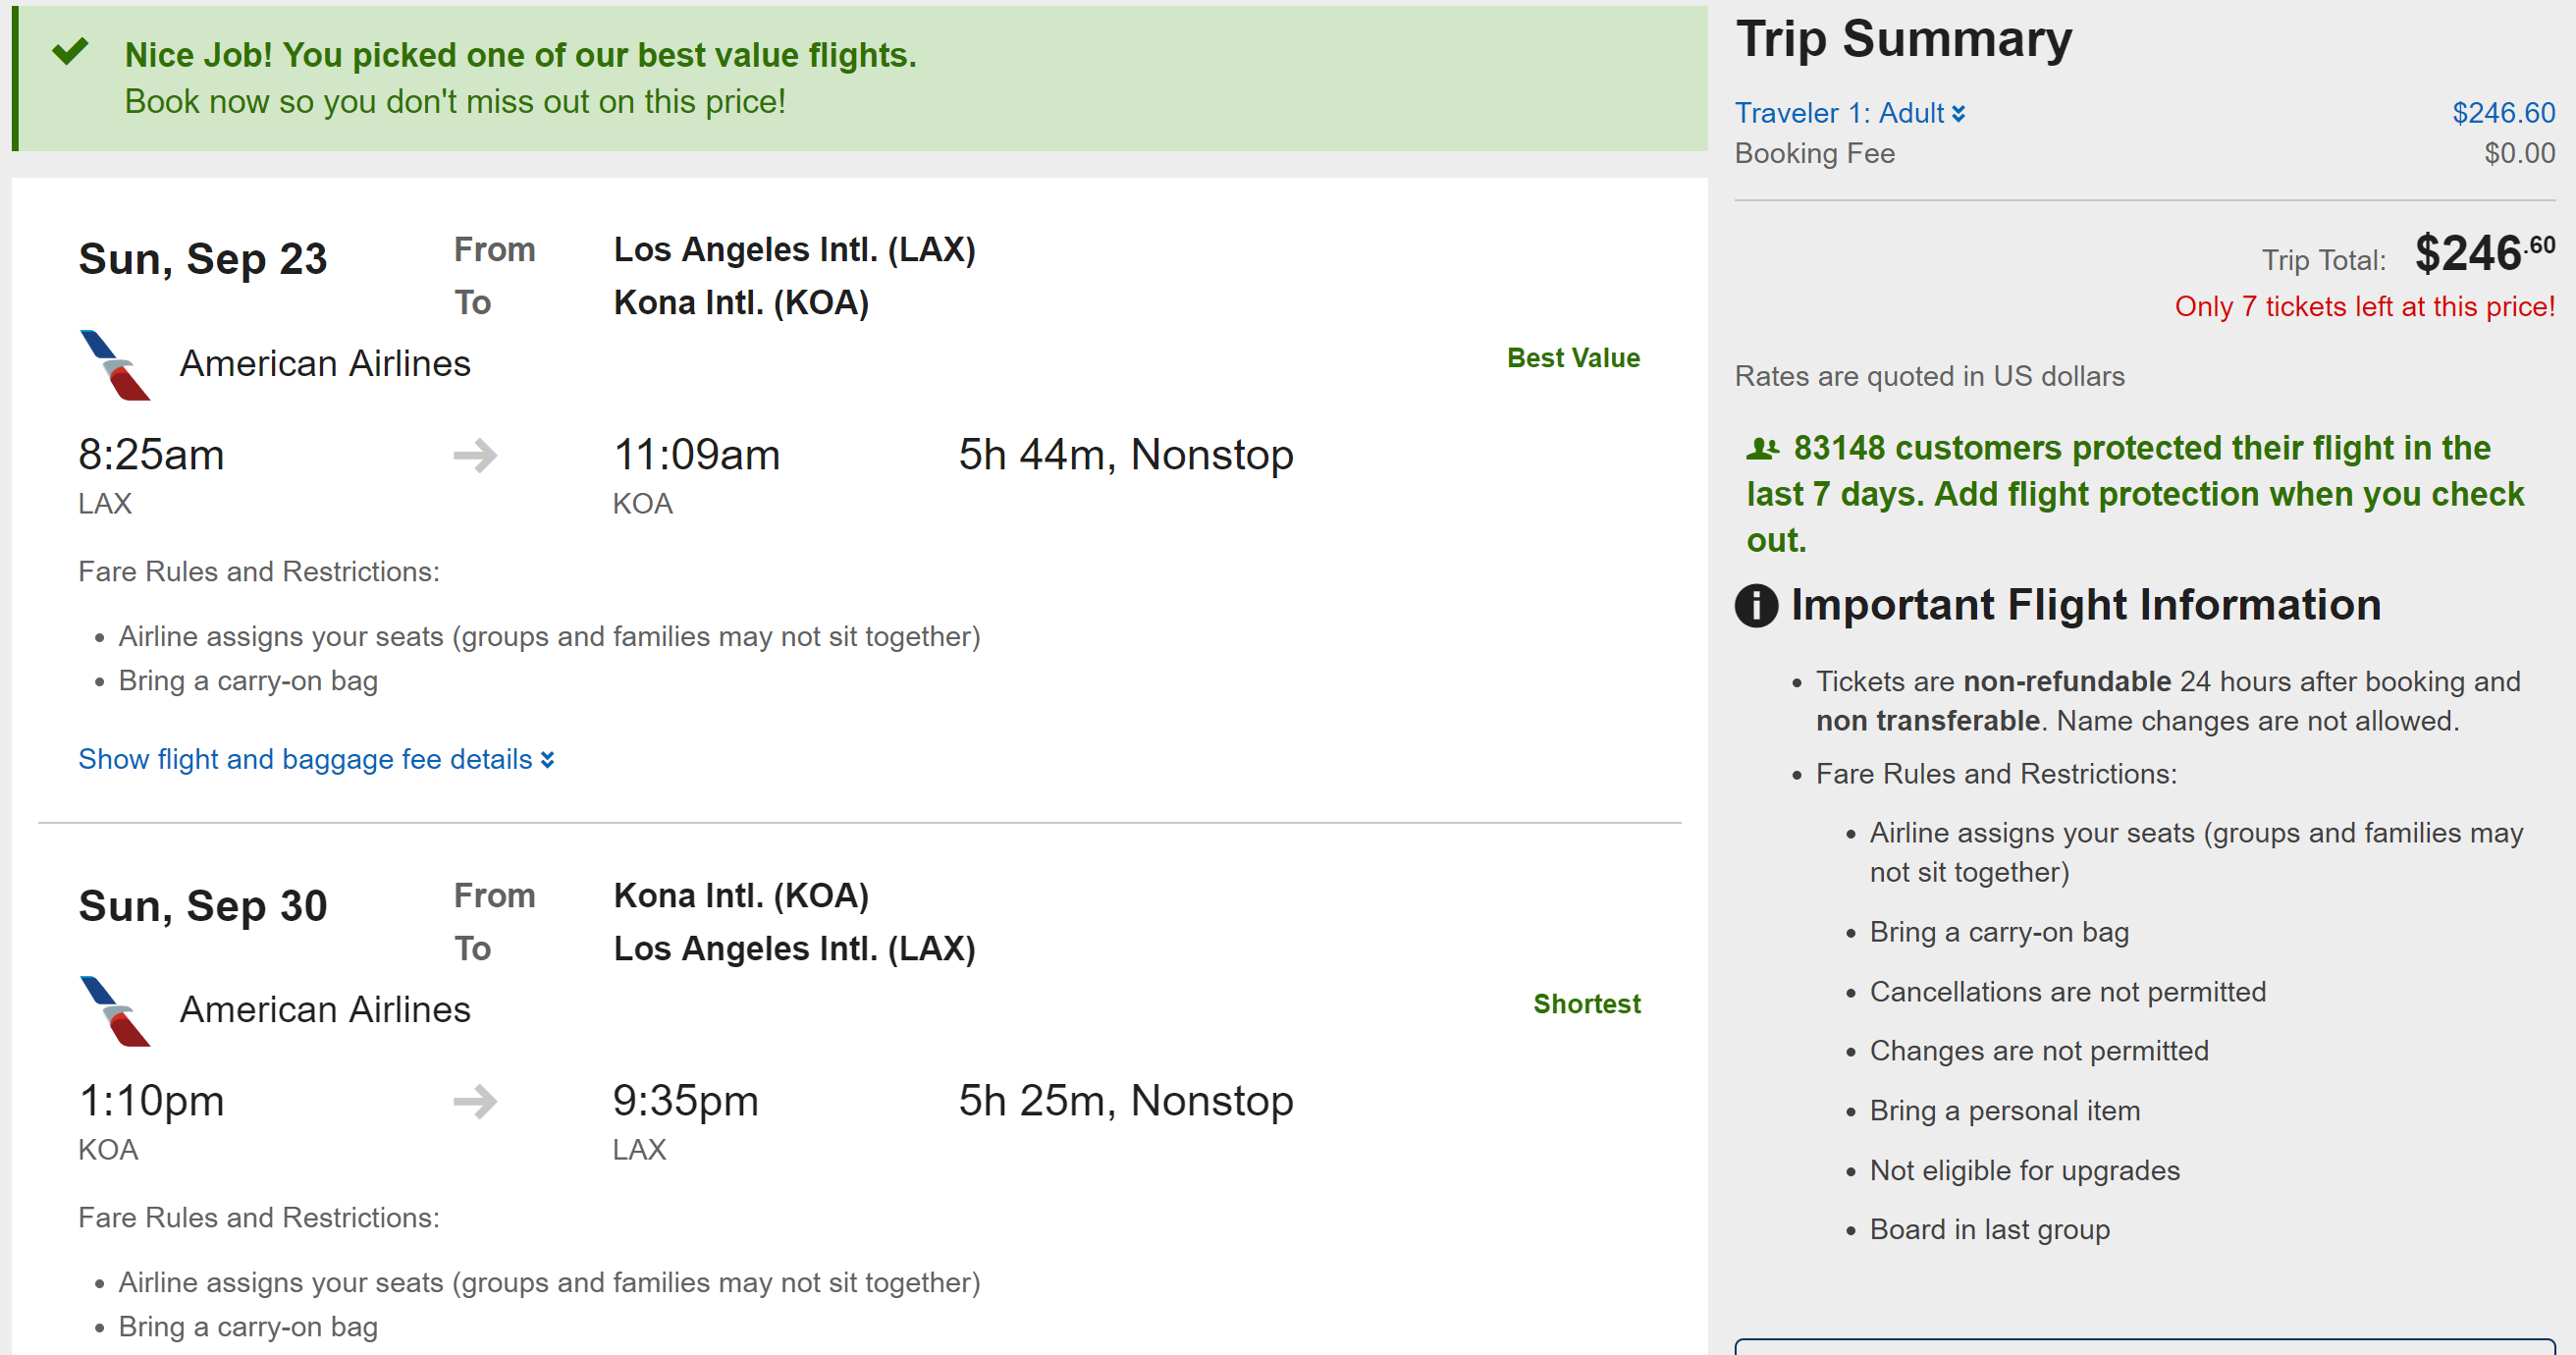Click the Shortest label on return flight
The height and width of the screenshot is (1355, 2576).
[1587, 1004]
